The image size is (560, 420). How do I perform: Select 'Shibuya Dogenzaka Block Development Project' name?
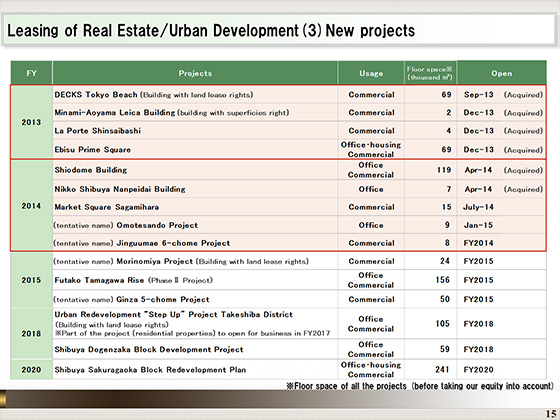[x=149, y=349]
